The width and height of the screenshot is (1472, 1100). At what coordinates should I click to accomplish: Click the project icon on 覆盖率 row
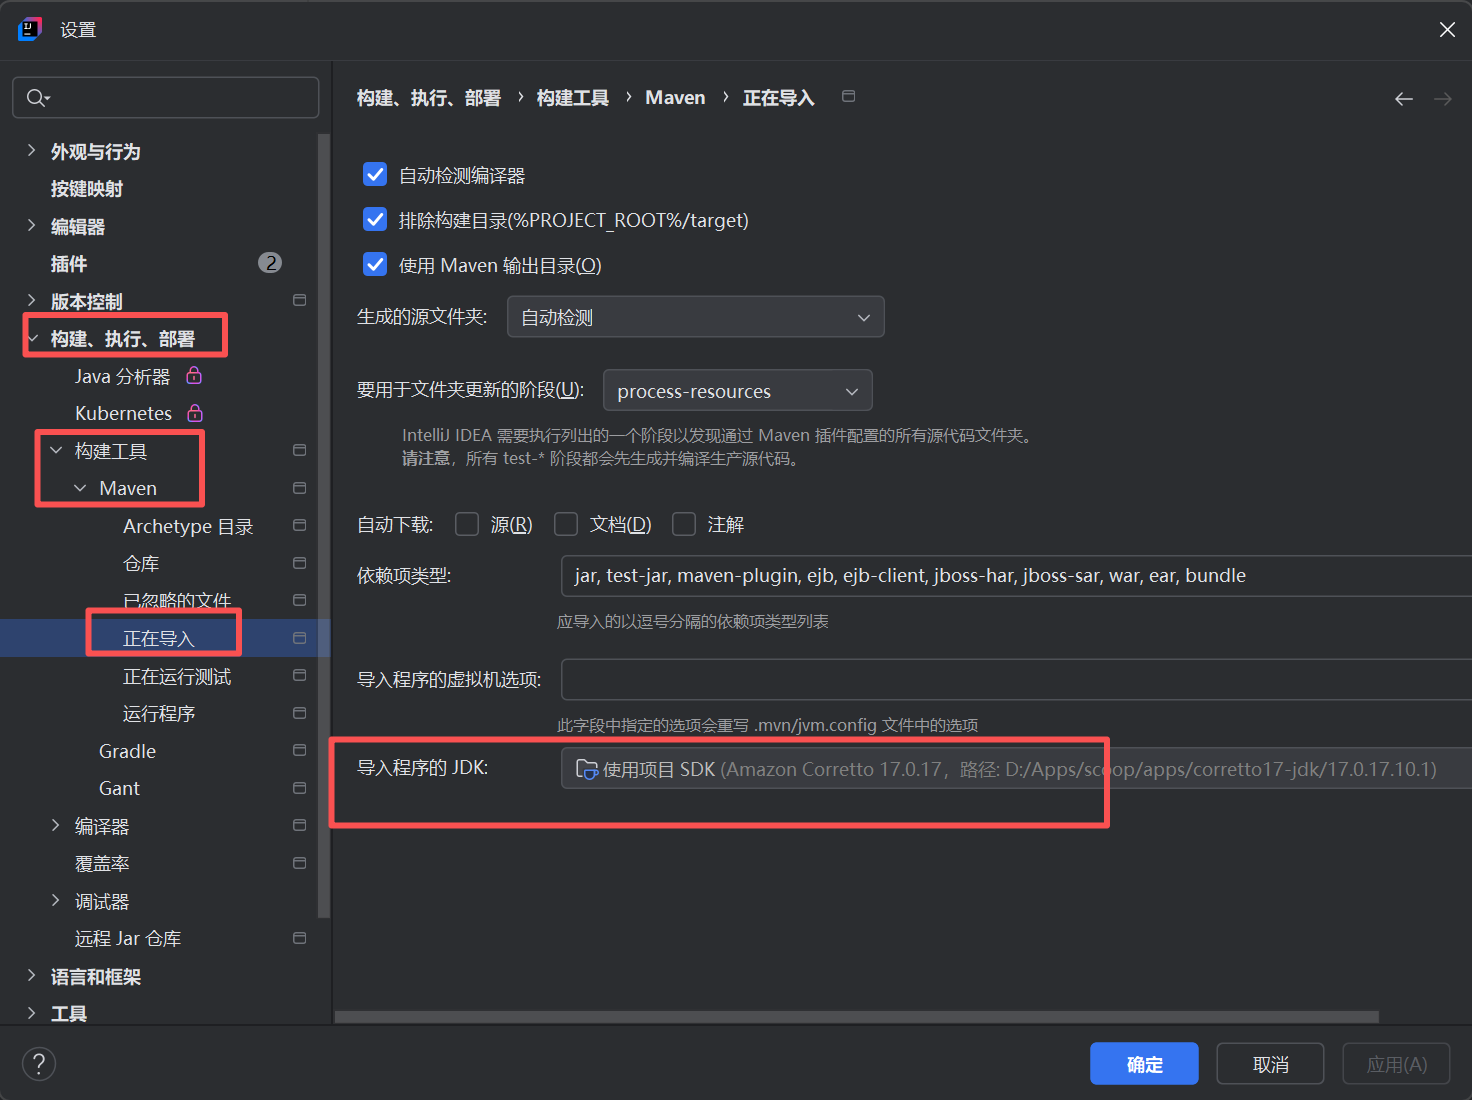tap(299, 863)
